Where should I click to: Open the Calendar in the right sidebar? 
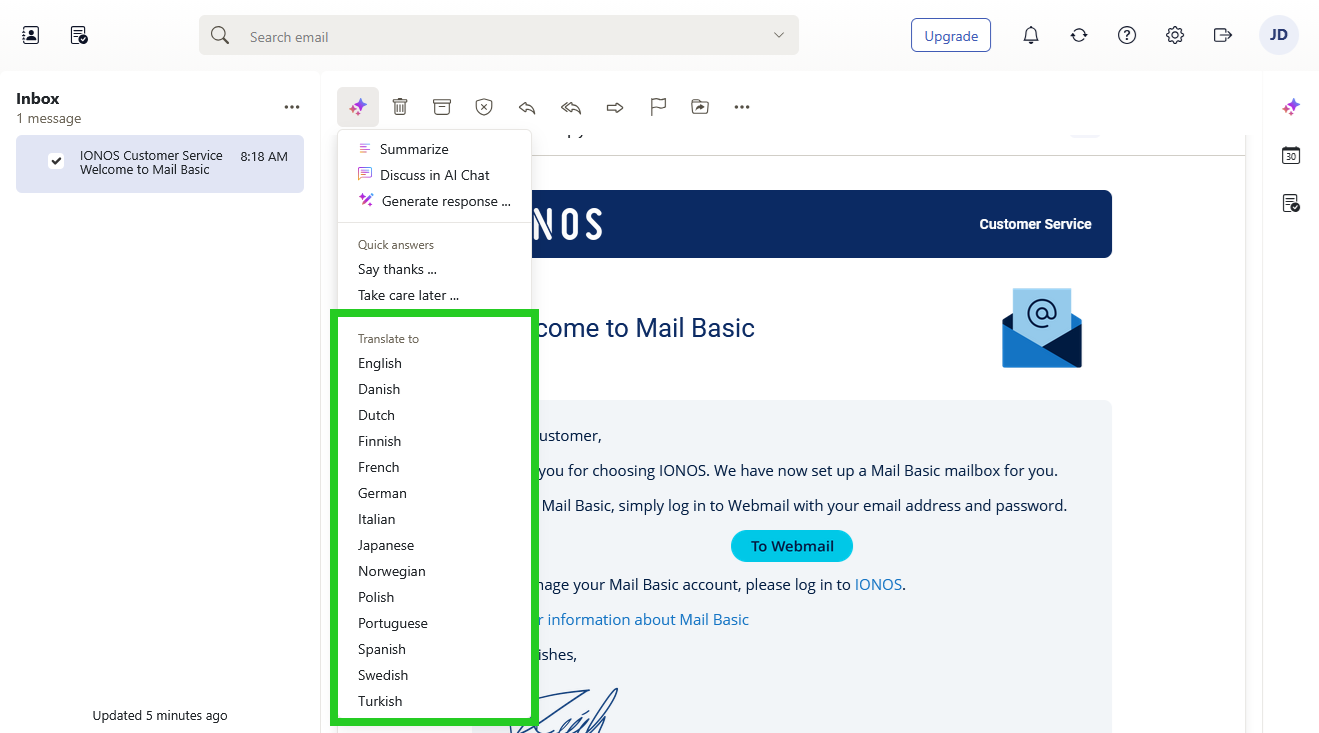click(x=1291, y=155)
